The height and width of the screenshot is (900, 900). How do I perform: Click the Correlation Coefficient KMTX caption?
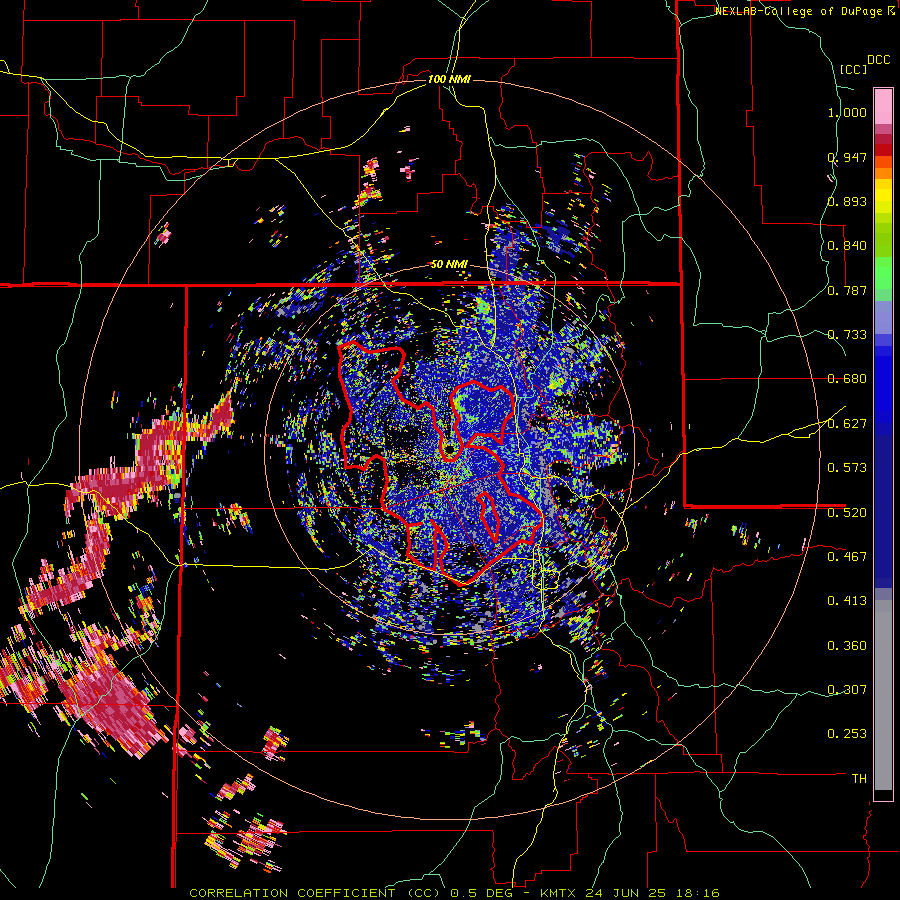[x=454, y=893]
